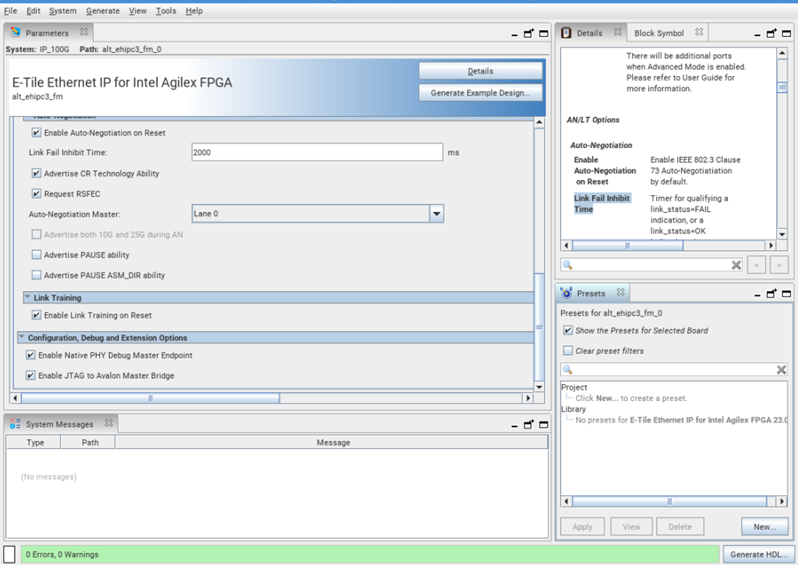Screen dimensions: 799x566
Task: Clear the Details search field X icon
Action: pyautogui.click(x=736, y=265)
